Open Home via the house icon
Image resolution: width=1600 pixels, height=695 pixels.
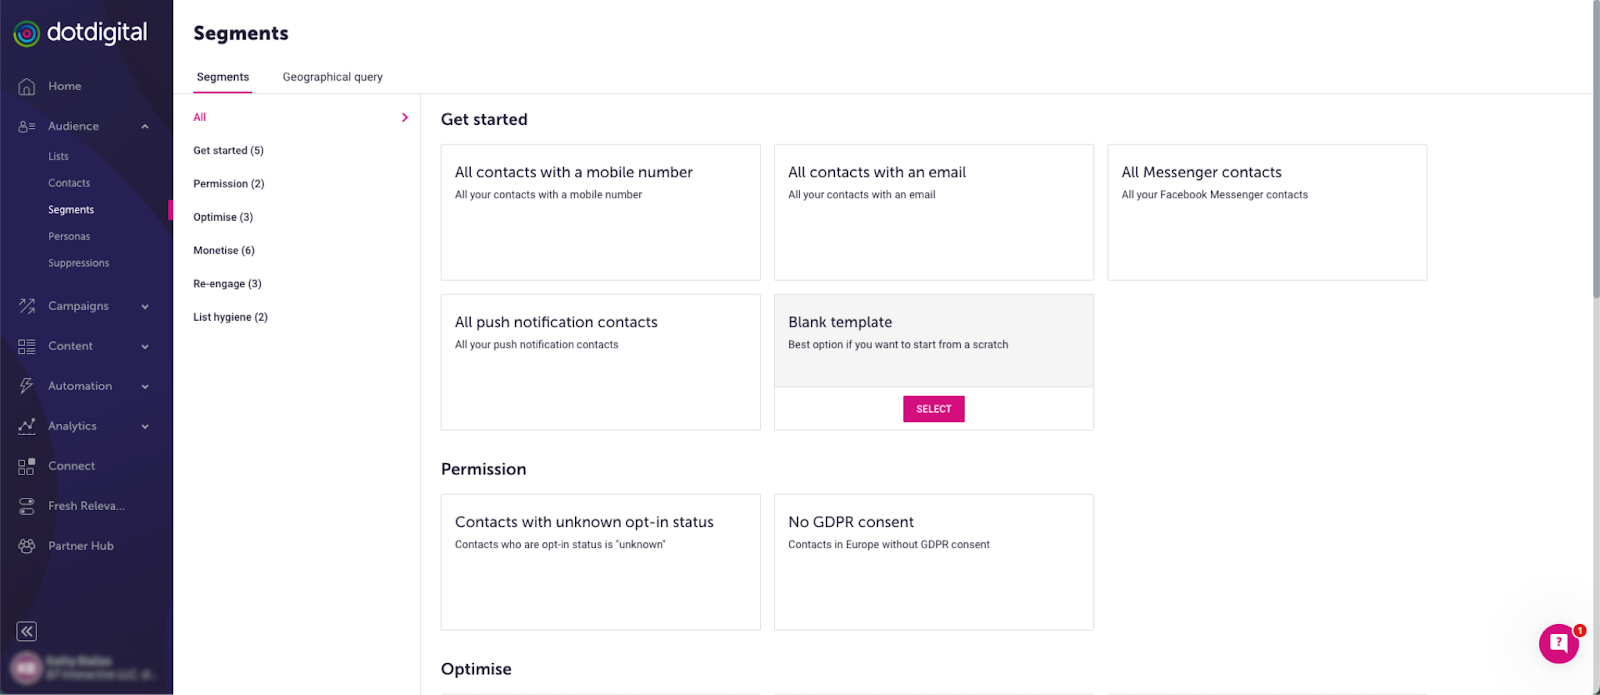click(x=27, y=87)
